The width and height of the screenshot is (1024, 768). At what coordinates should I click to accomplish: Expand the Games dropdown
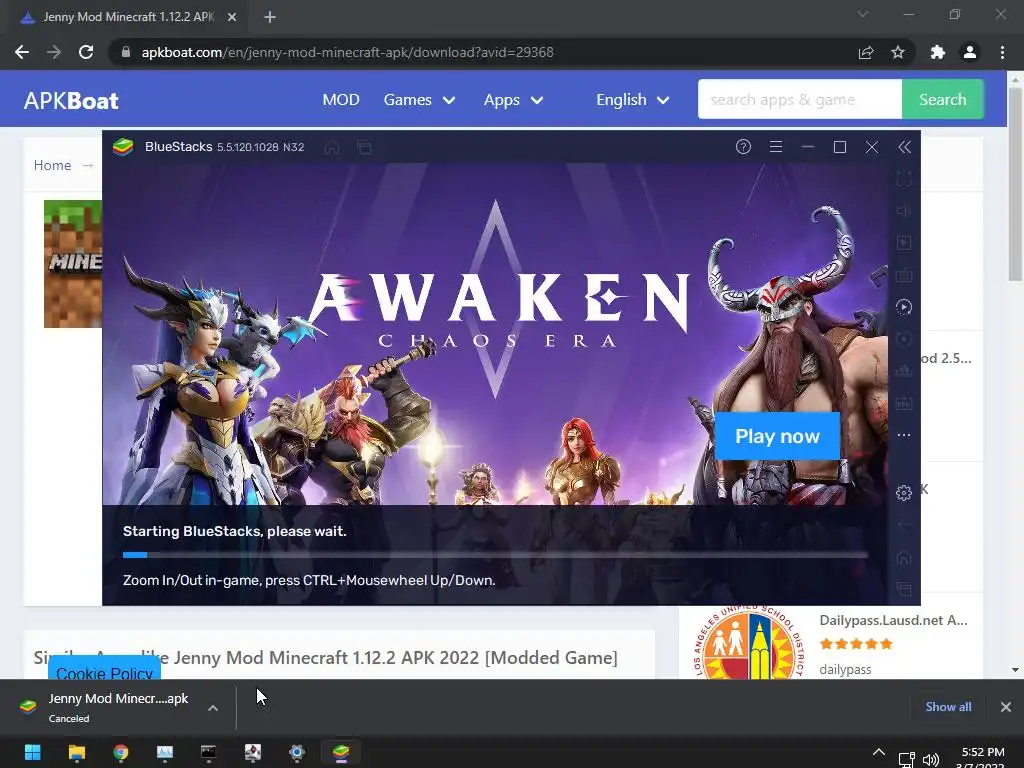tap(419, 100)
